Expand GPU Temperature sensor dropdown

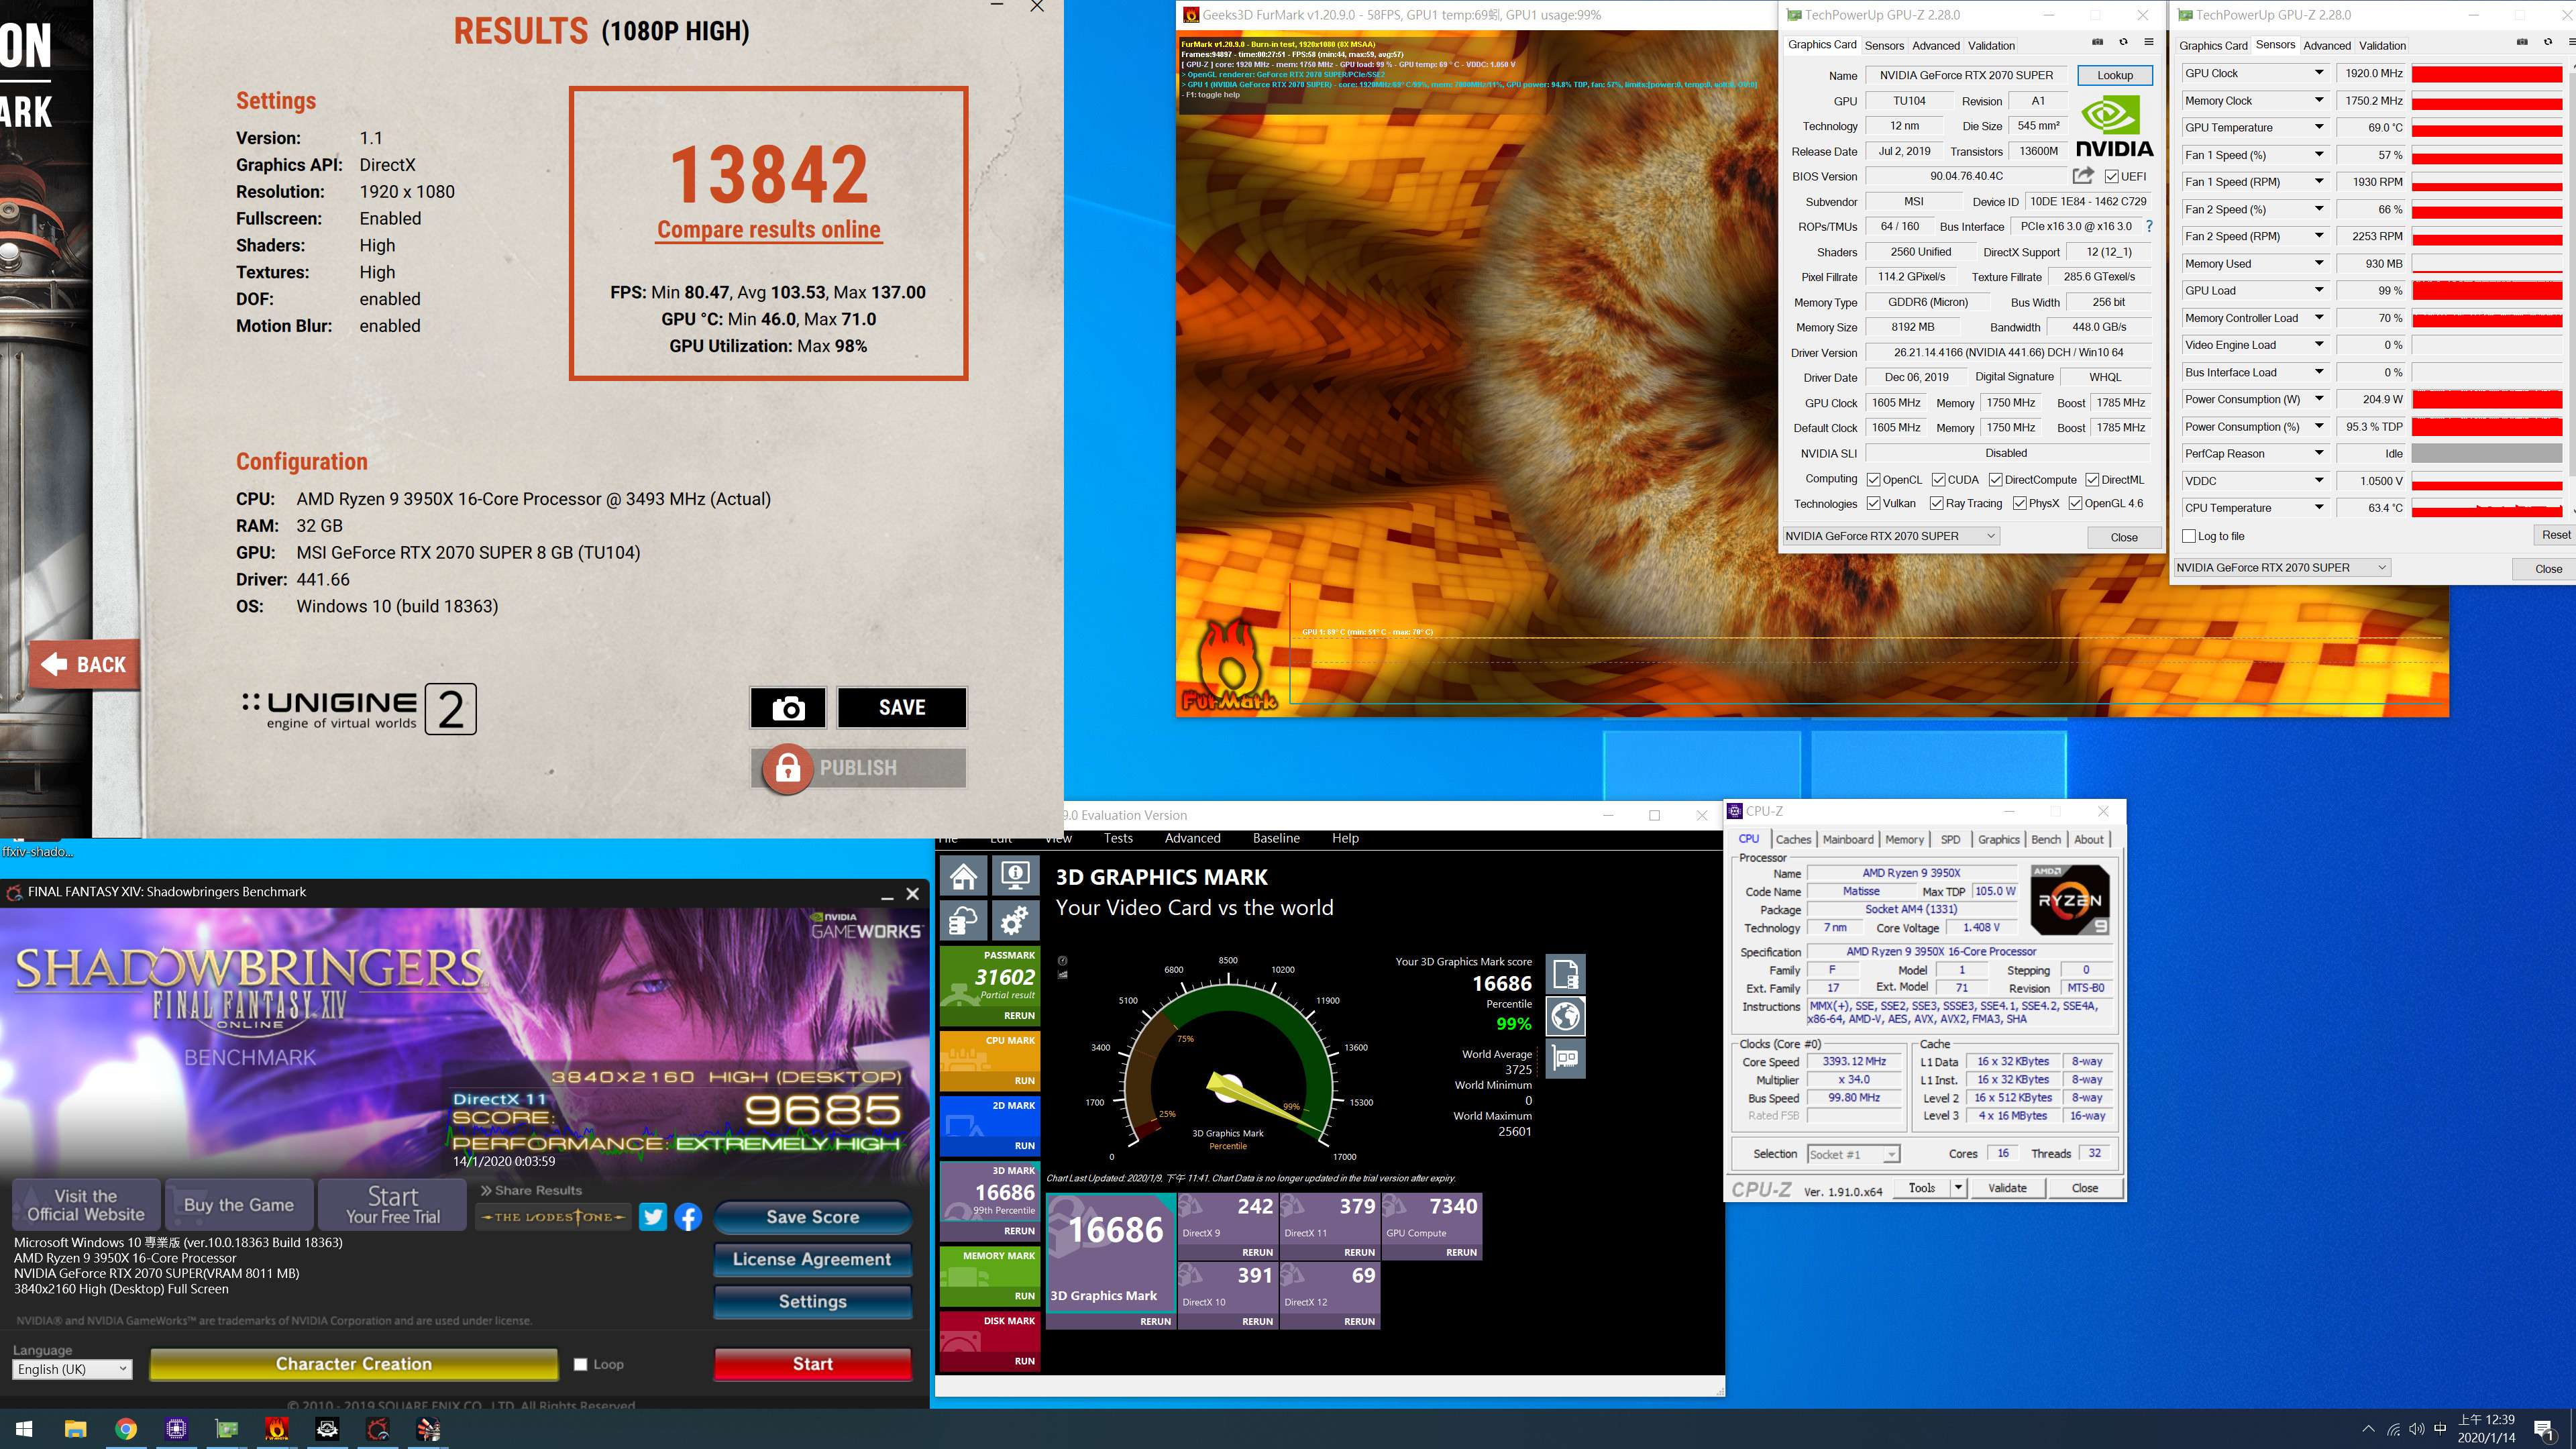2319,127
